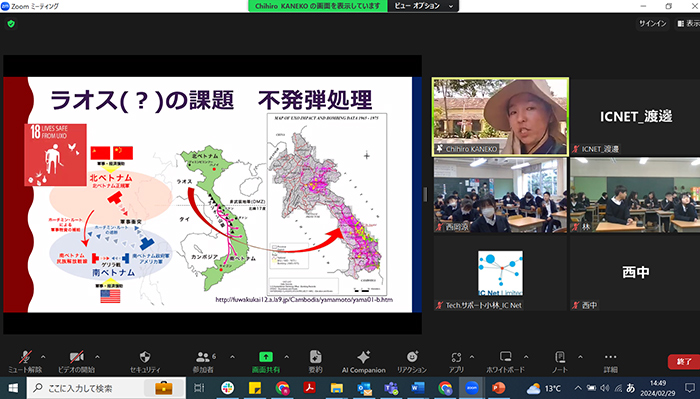The width and height of the screenshot is (700, 399).
Task: Open the View Options (ビュー オプション) dropdown
Action: tap(423, 6)
